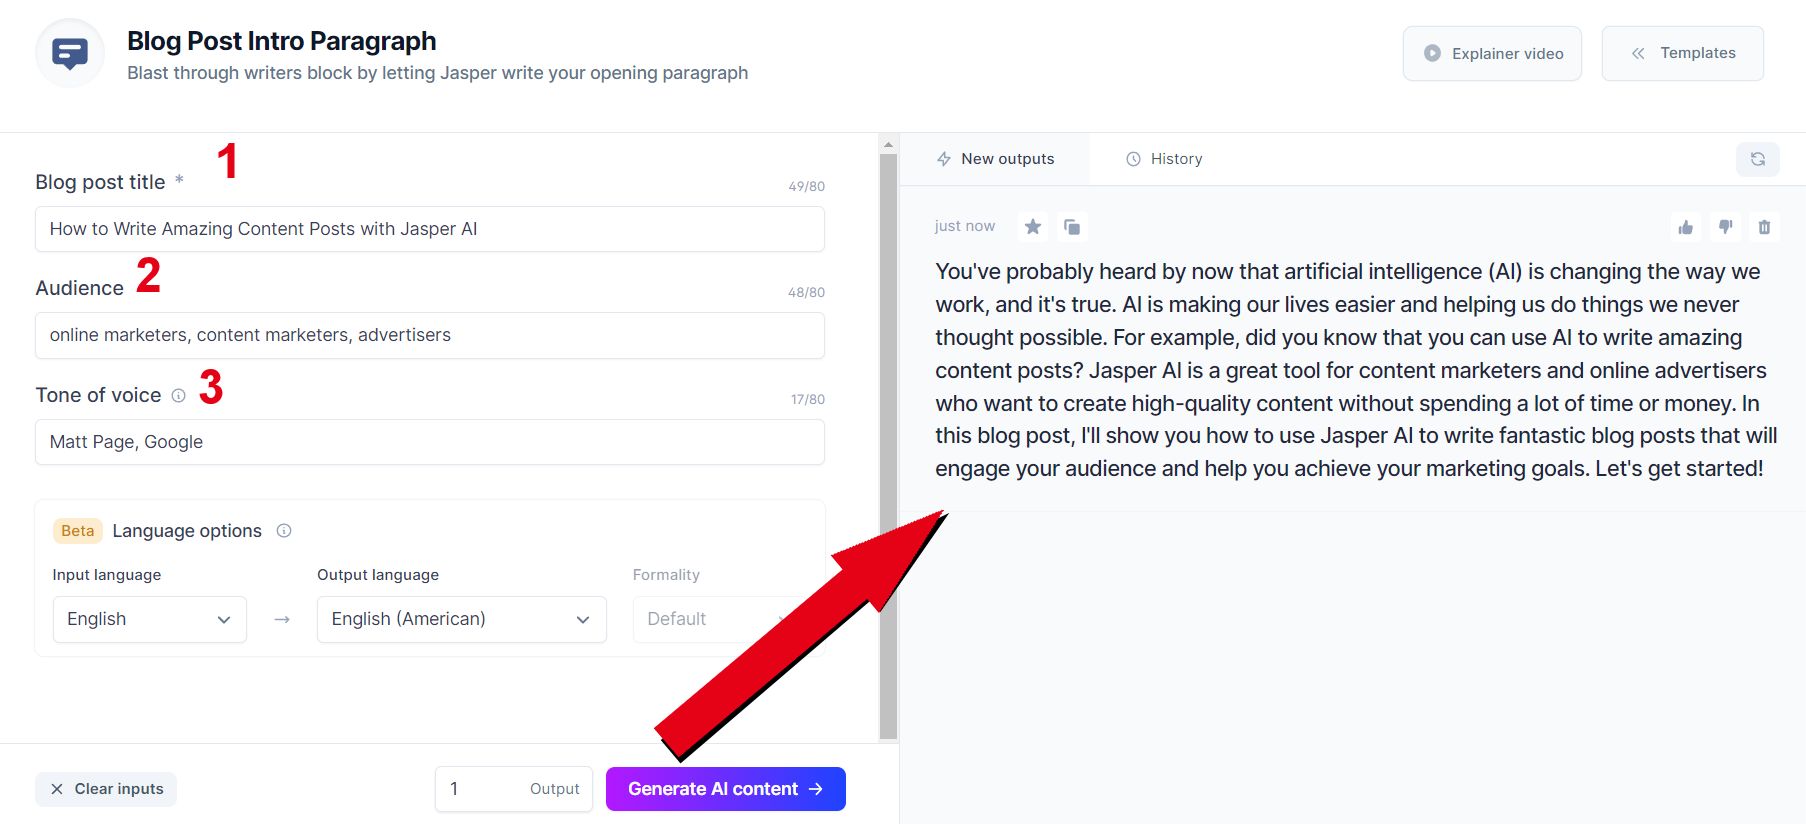This screenshot has height=824, width=1806.
Task: Go back to Templates
Action: 1683,53
